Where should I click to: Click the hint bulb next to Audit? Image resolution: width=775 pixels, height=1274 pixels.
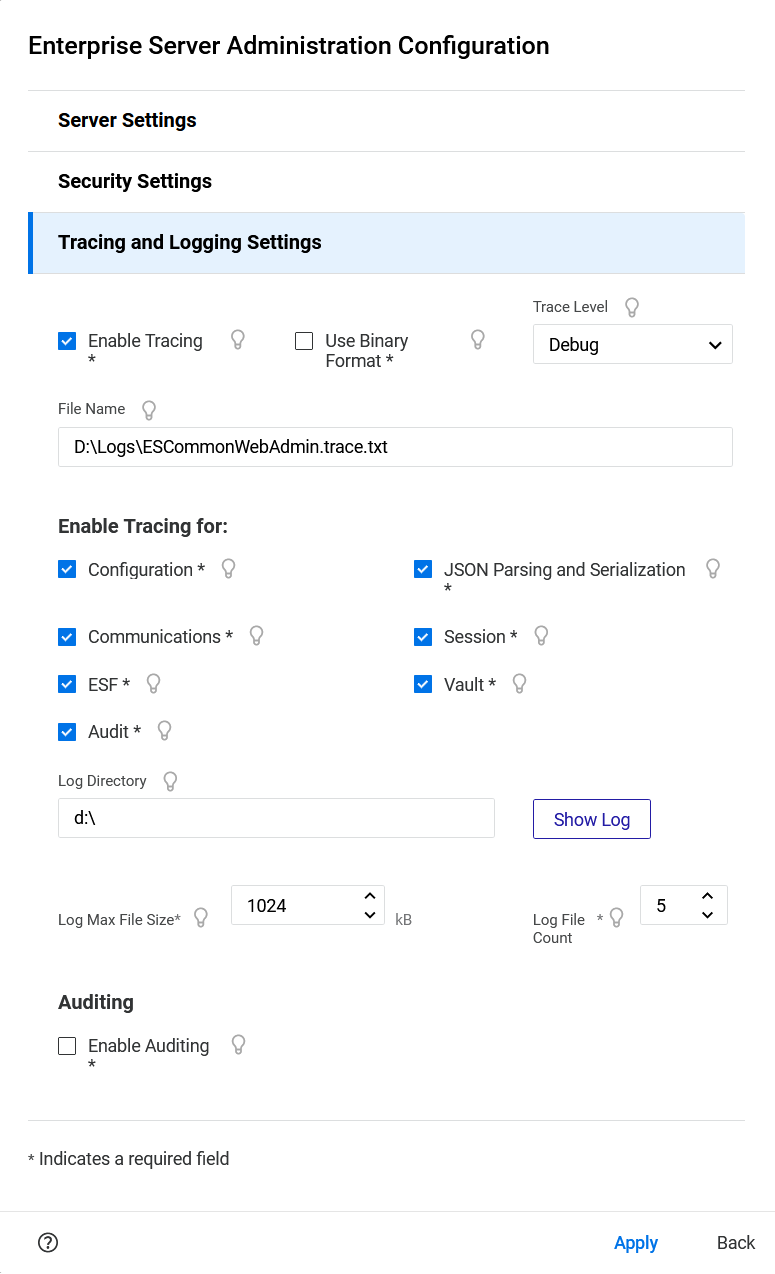[x=164, y=730]
